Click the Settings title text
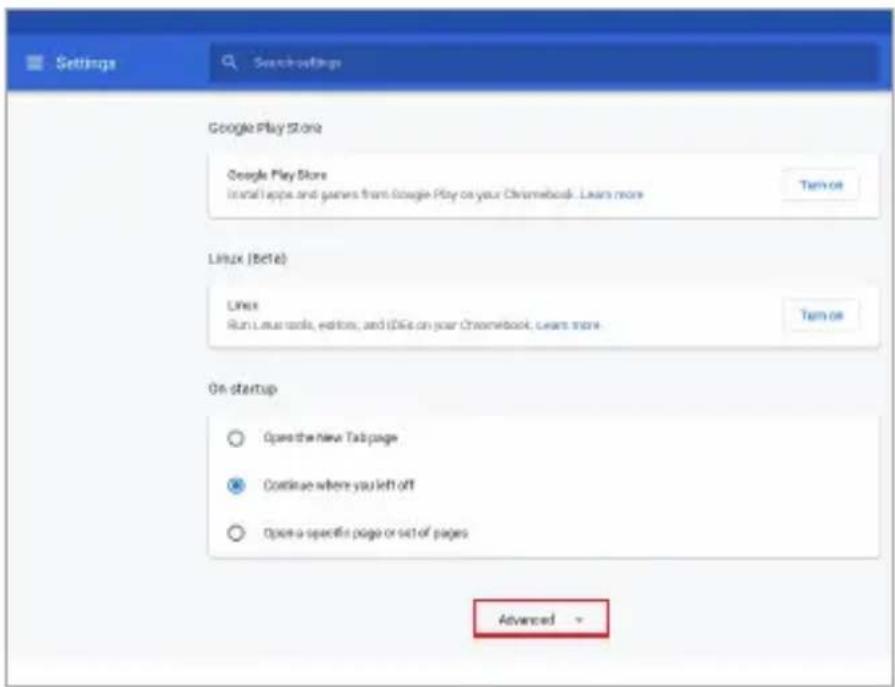 86,63
